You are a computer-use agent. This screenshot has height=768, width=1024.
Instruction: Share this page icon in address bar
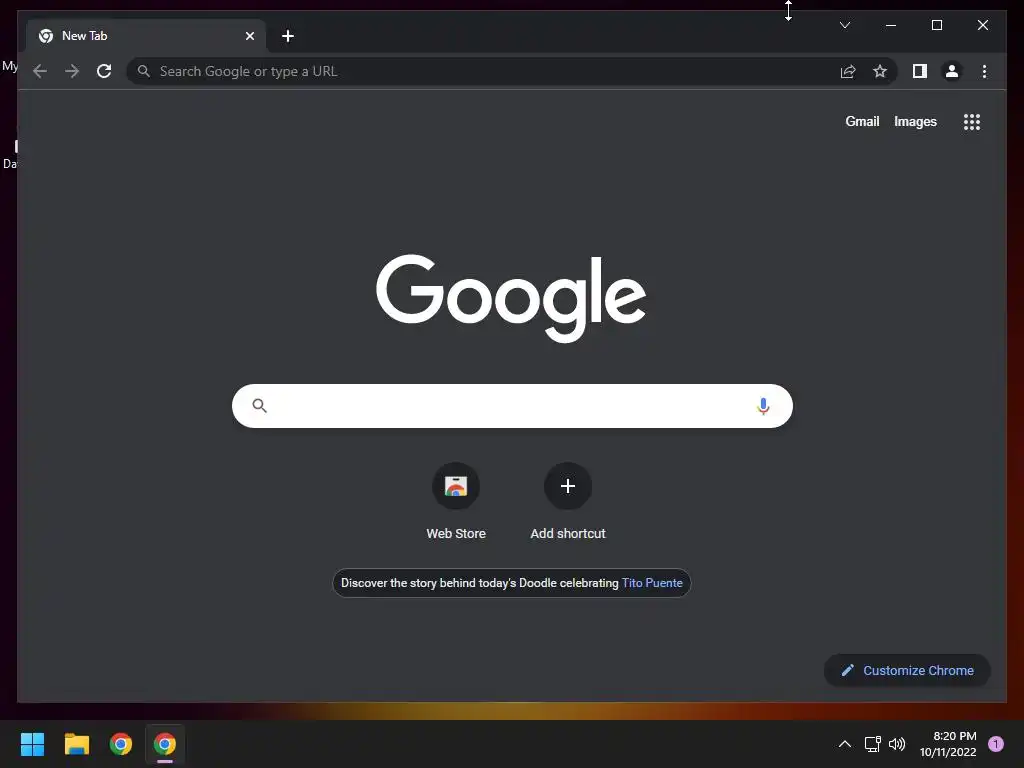(x=848, y=71)
